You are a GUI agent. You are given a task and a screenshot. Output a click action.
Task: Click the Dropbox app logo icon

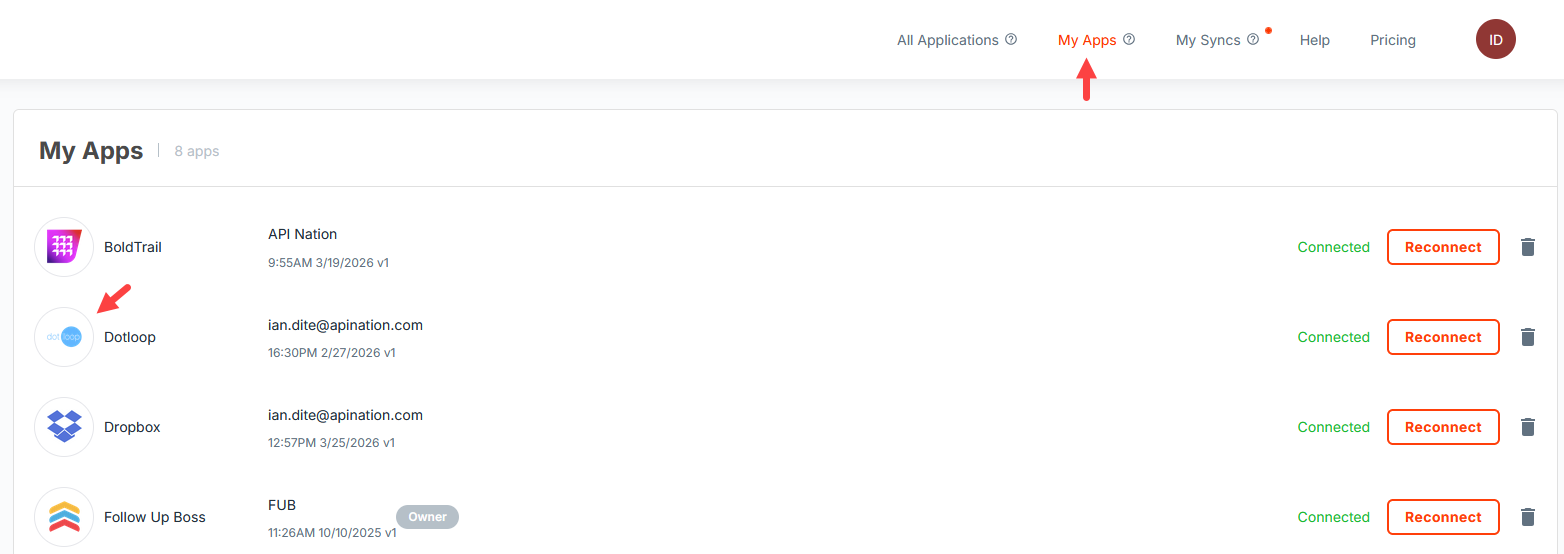(x=64, y=427)
